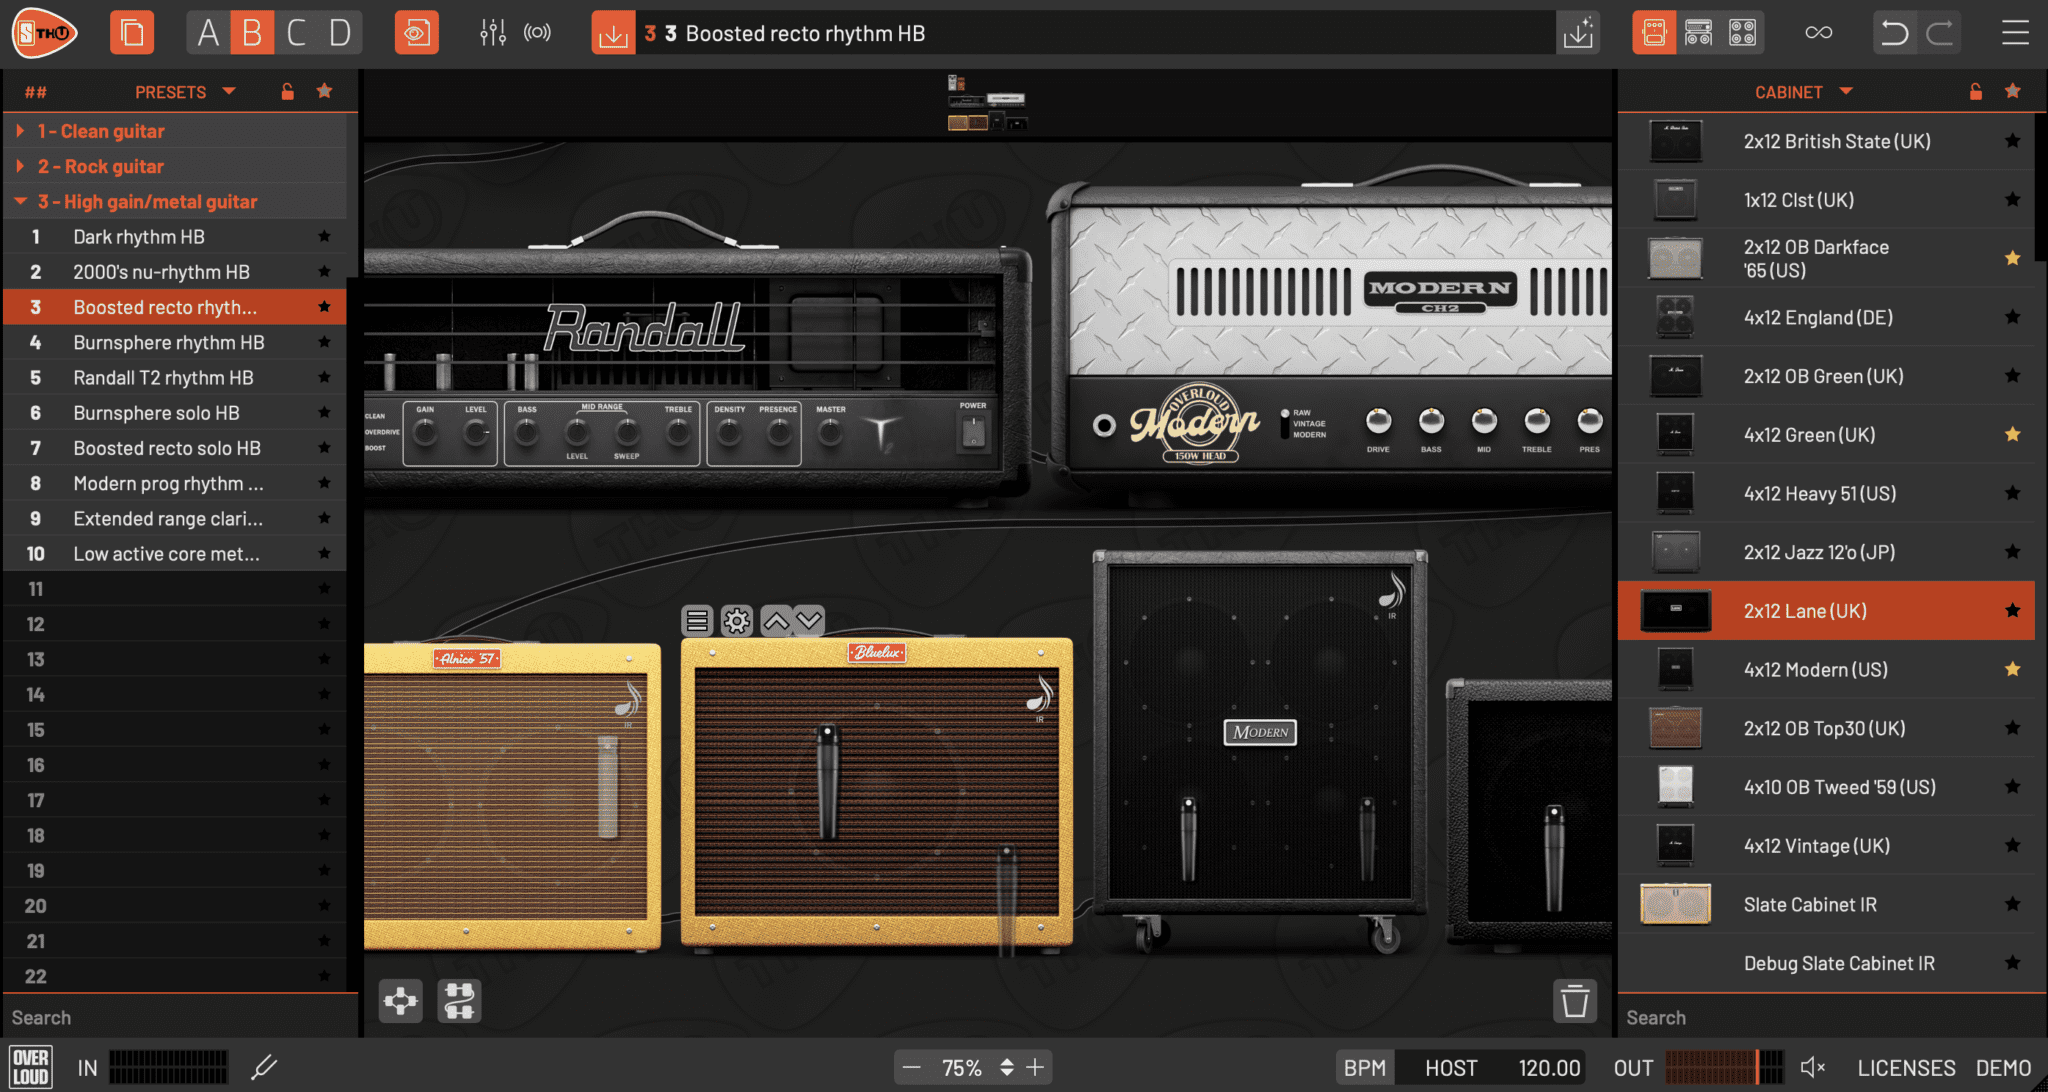
Task: Open the hamburger menu at top right
Action: click(x=2016, y=31)
